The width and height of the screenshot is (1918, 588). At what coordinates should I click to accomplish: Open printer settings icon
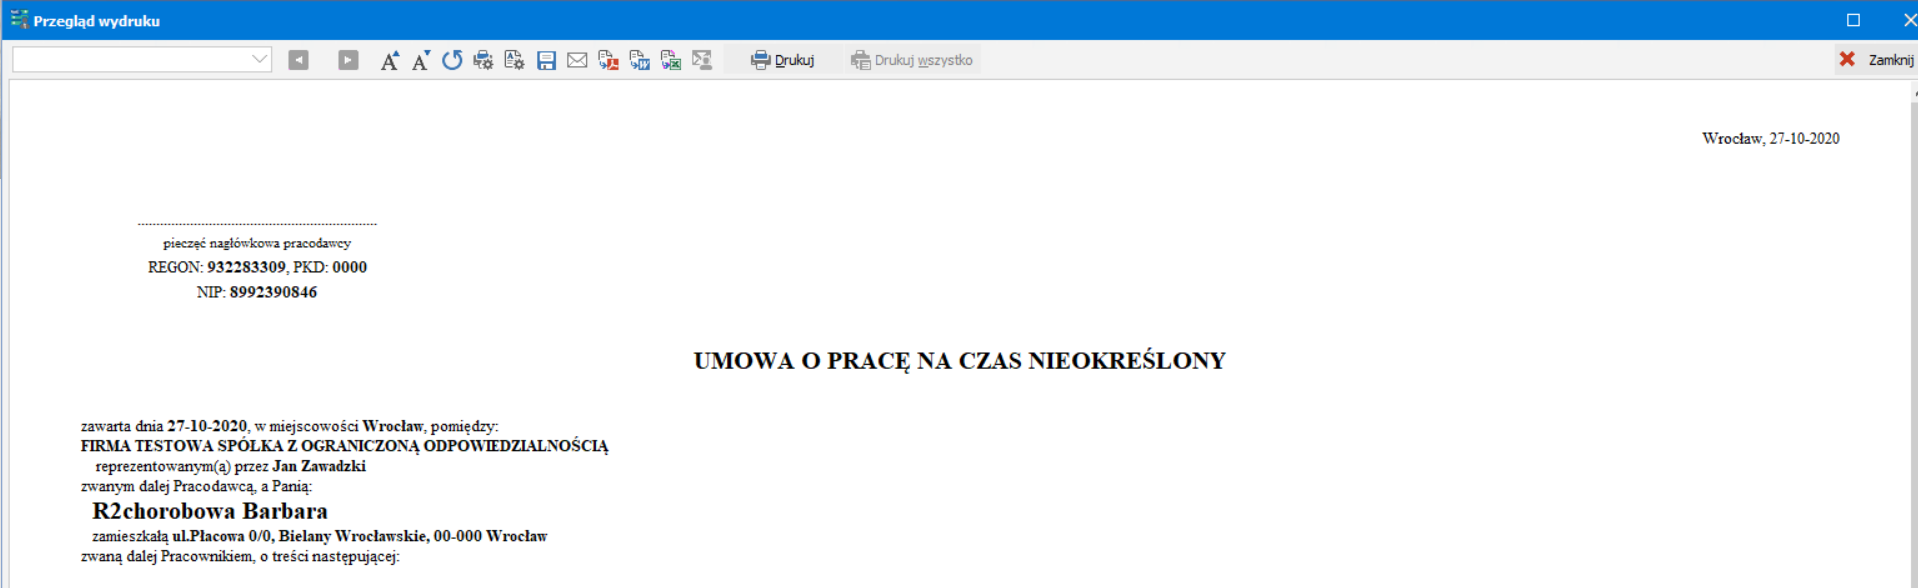[x=483, y=60]
